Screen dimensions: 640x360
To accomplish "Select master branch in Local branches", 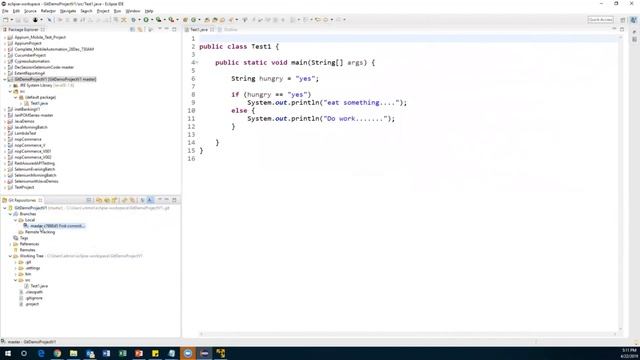I will coord(57,226).
